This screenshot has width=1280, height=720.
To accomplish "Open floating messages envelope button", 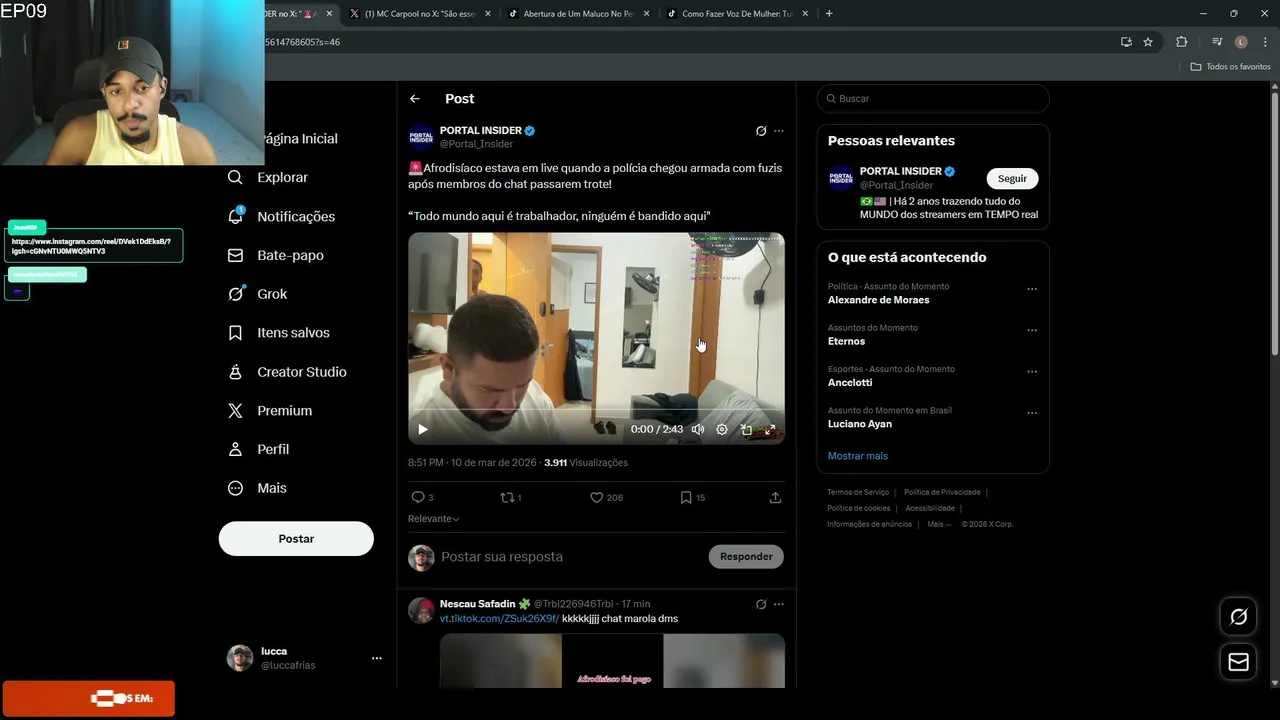I will click(x=1238, y=662).
